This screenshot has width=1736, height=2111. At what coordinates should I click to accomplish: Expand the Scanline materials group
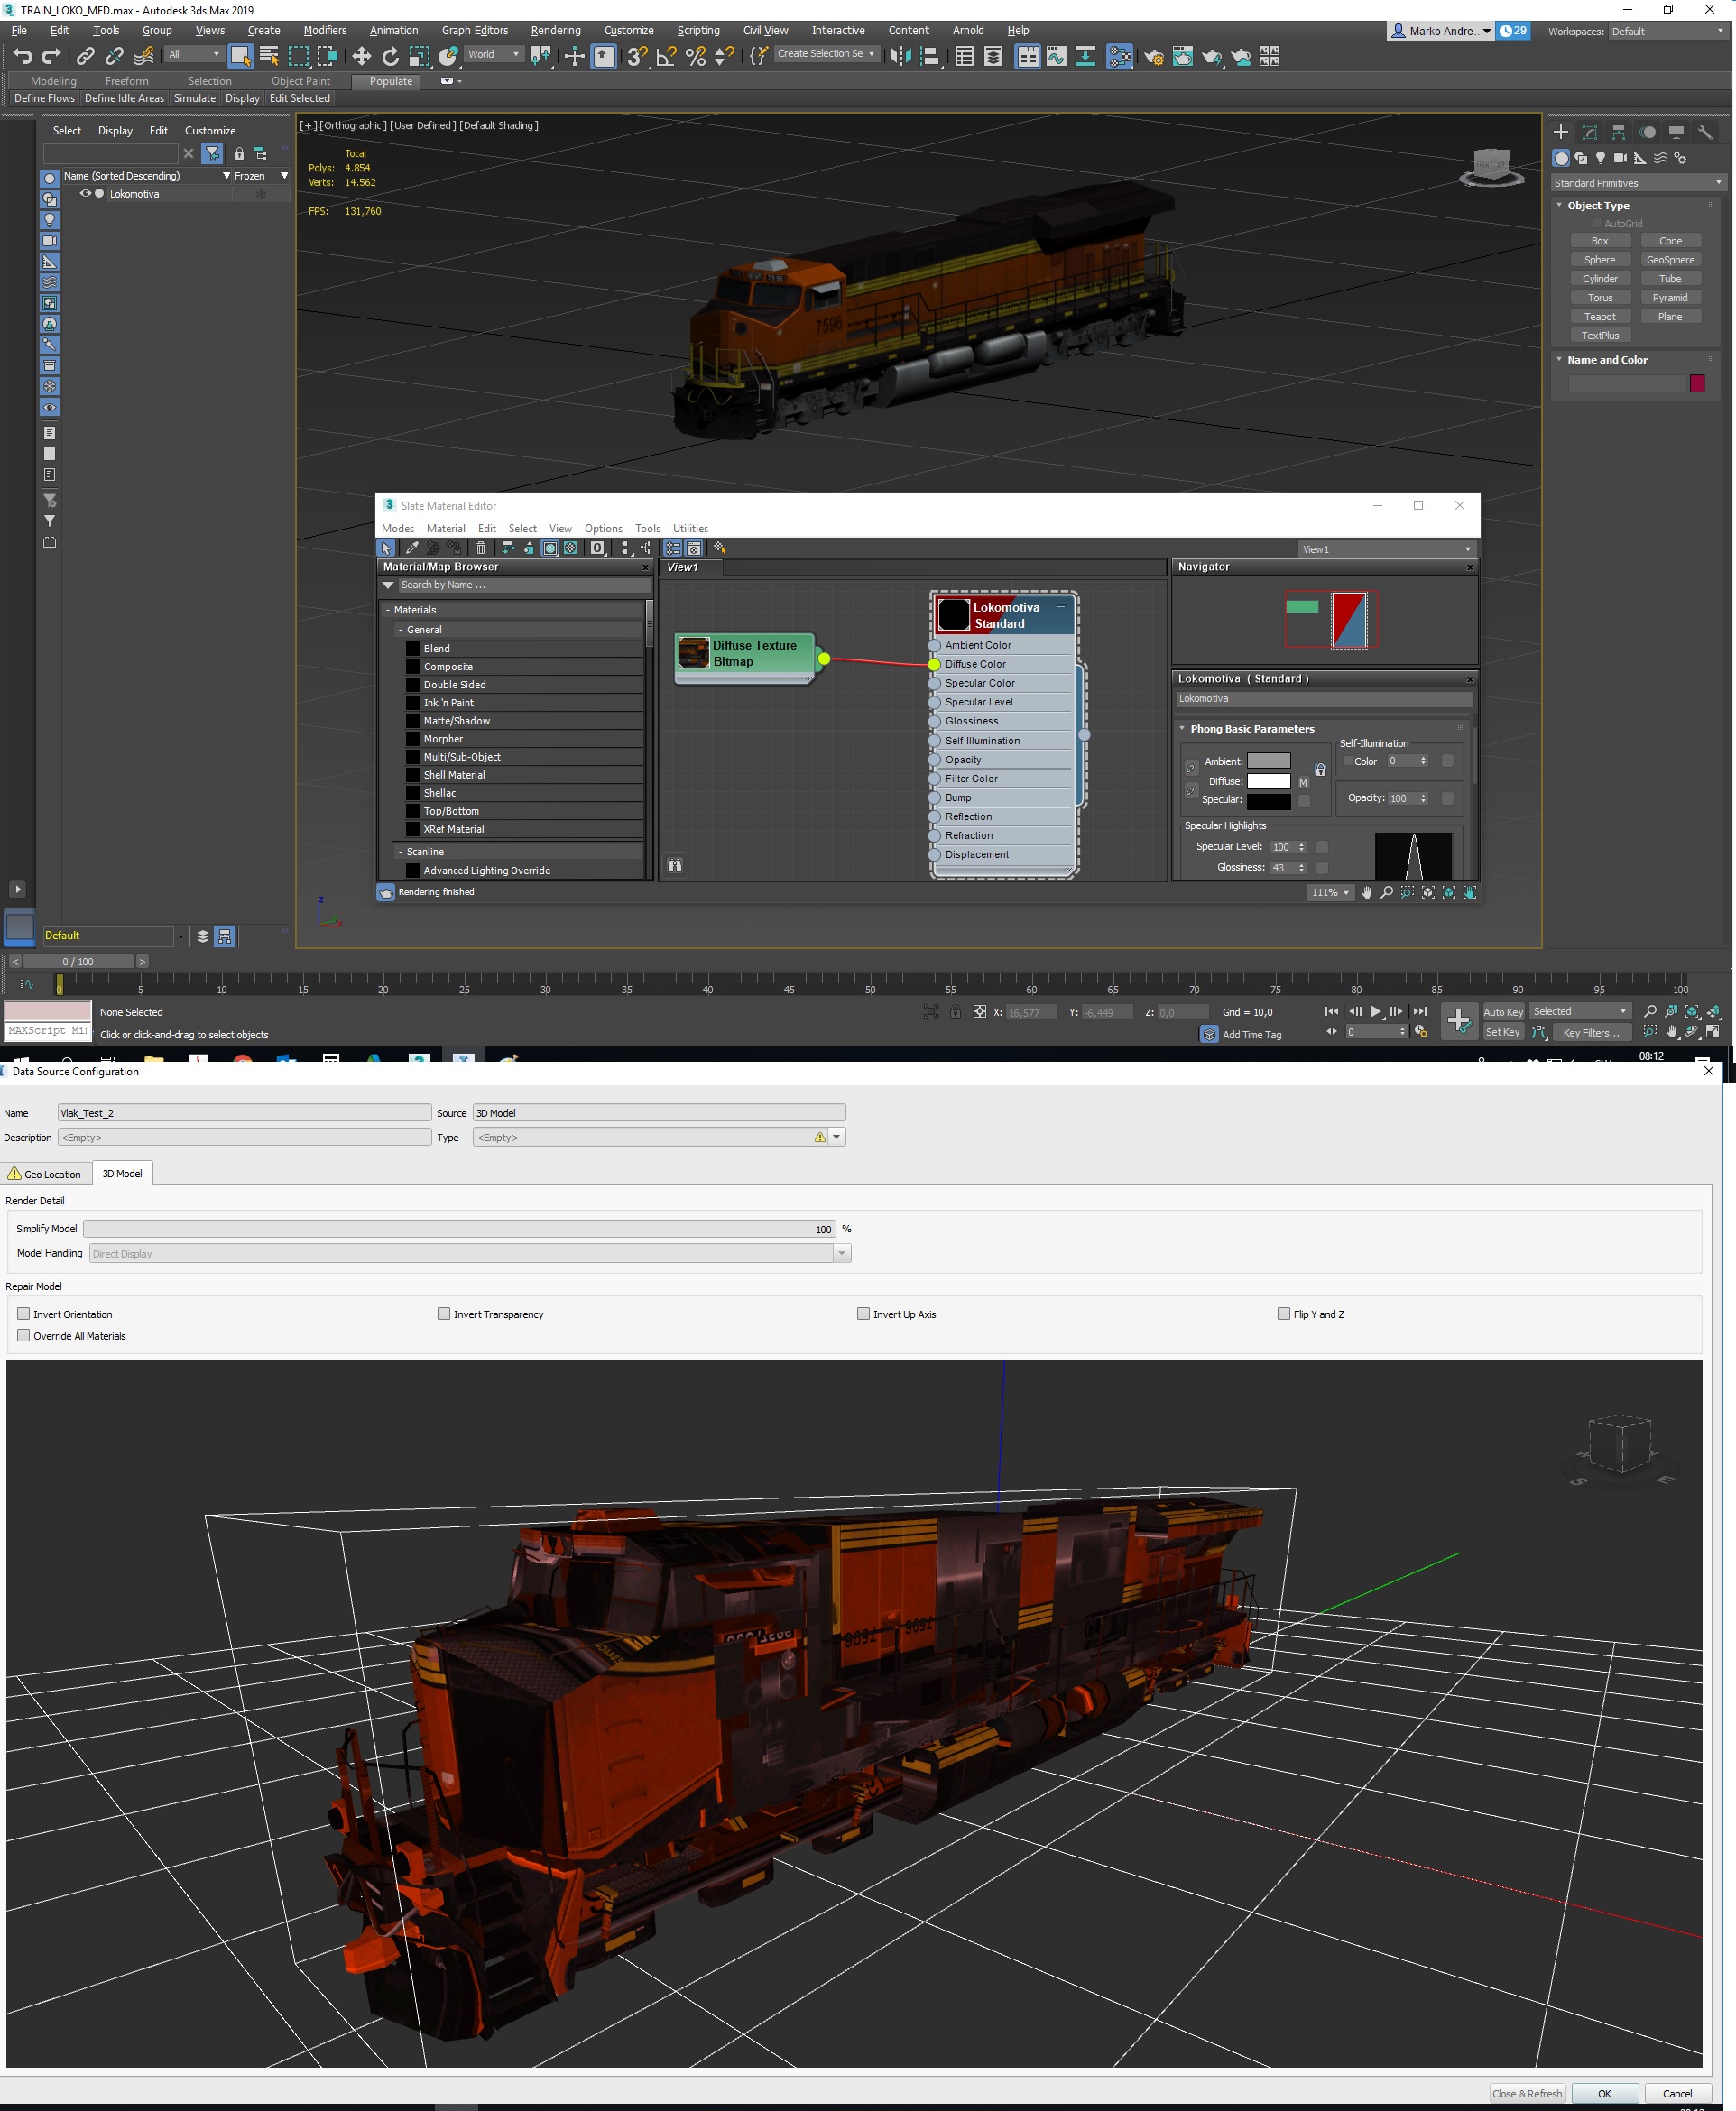click(x=423, y=851)
